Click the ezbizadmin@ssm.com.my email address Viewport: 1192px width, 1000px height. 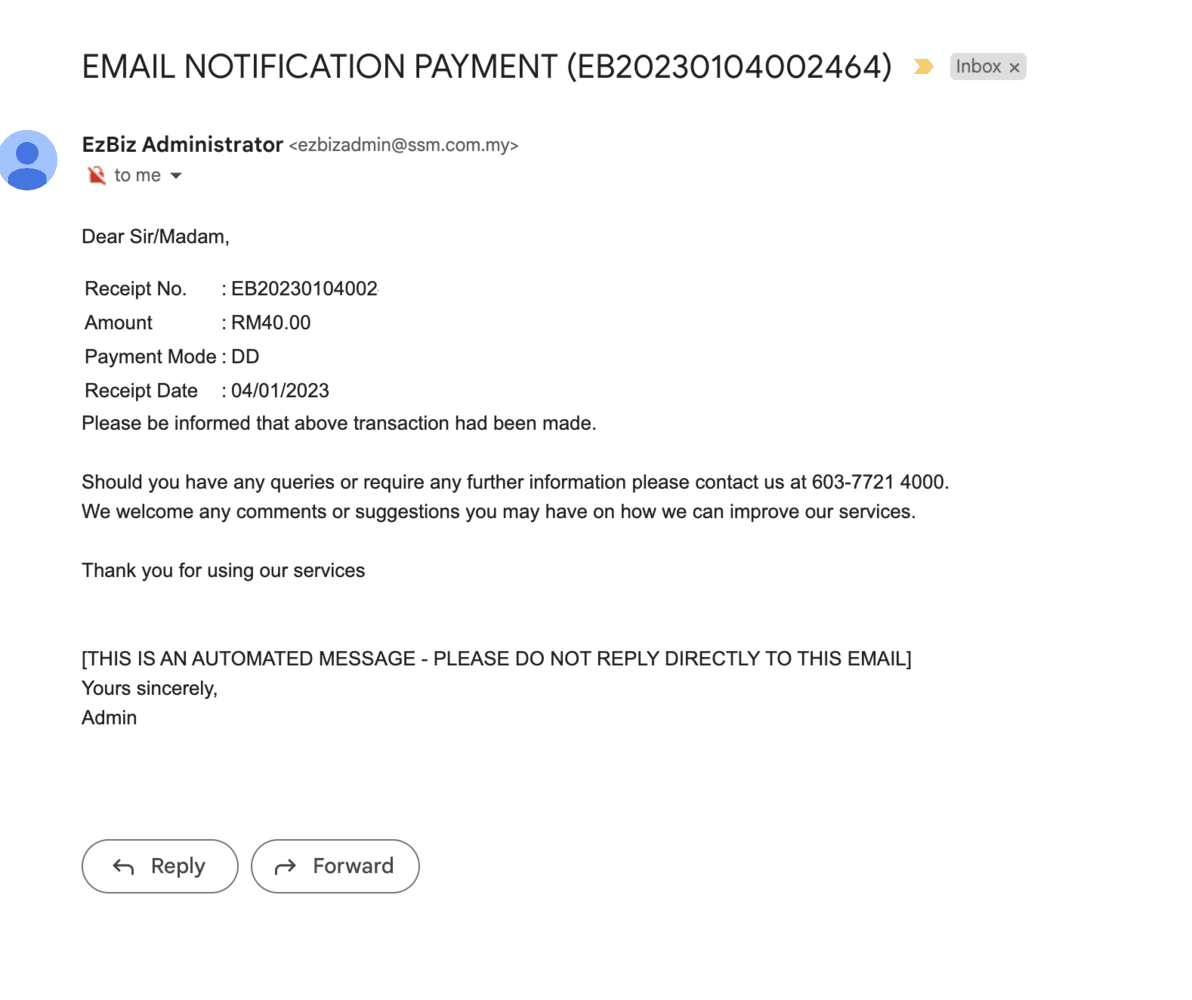pyautogui.click(x=403, y=146)
